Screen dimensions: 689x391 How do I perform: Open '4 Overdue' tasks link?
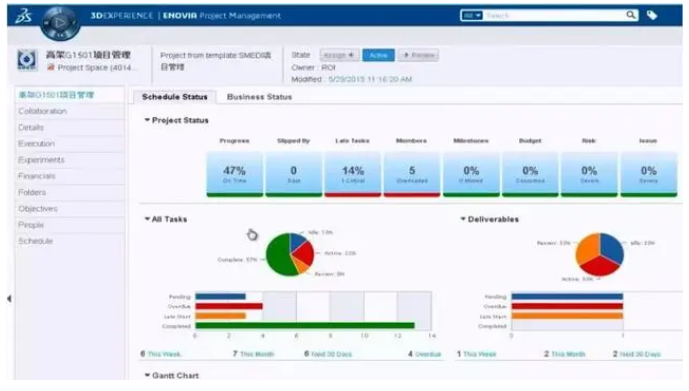click(x=424, y=354)
